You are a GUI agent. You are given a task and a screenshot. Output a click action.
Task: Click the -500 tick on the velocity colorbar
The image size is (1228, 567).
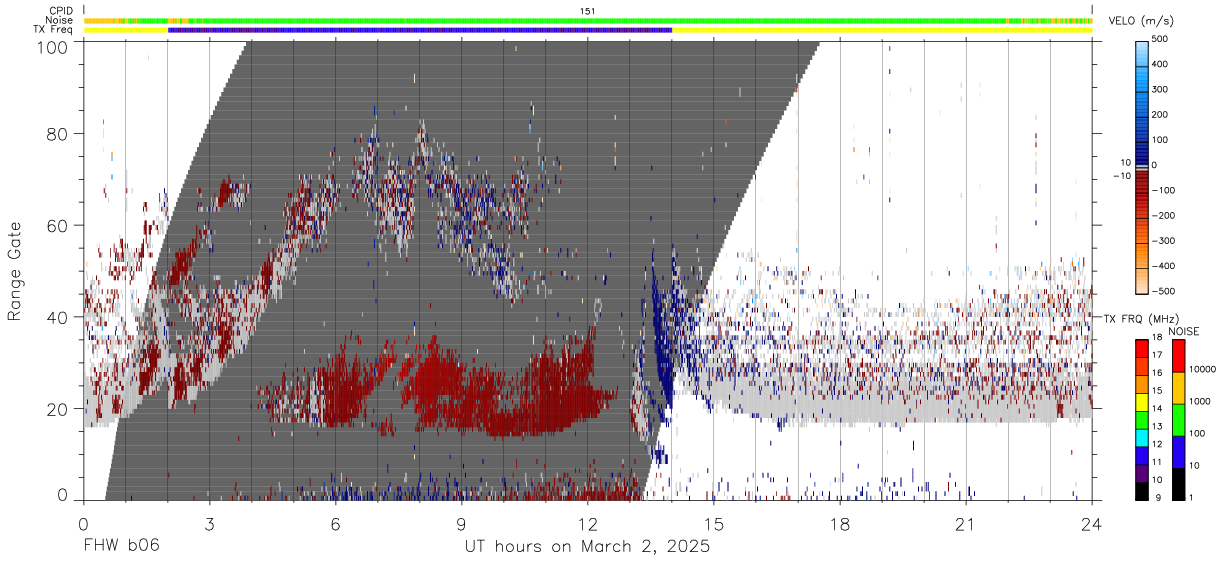1162,290
